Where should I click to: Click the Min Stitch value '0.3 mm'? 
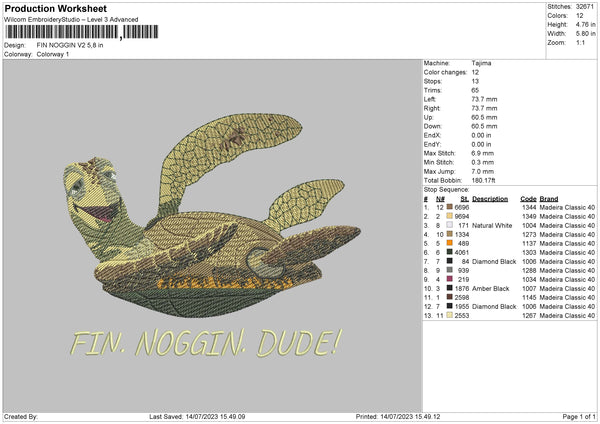point(482,163)
